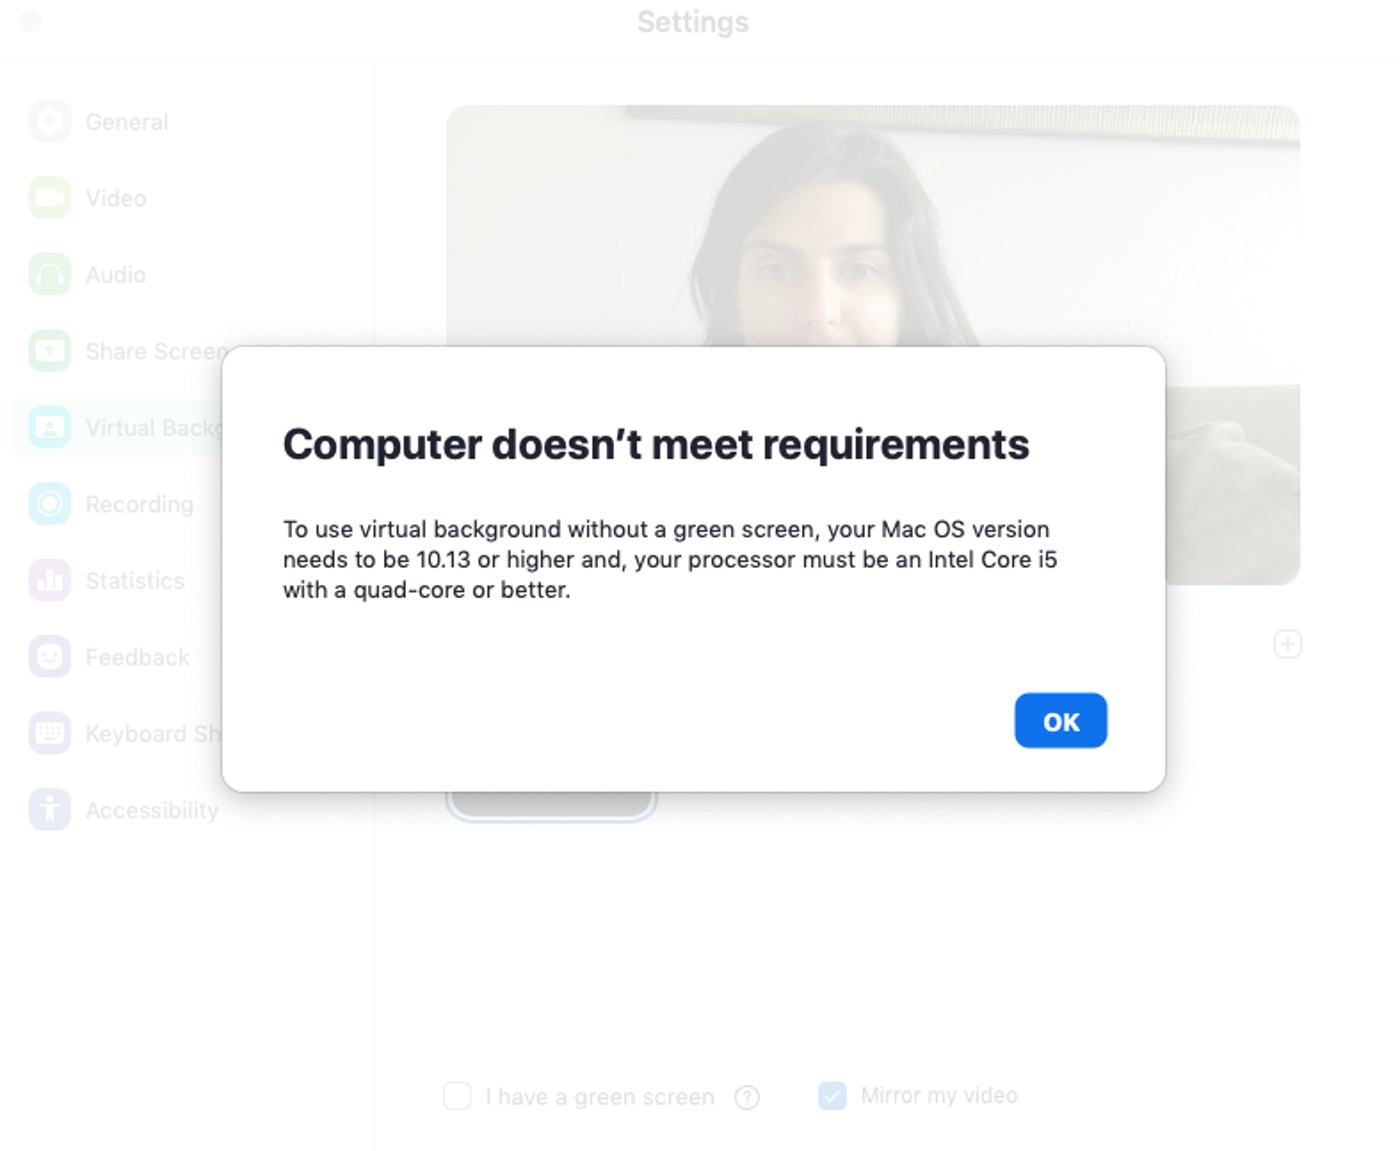The width and height of the screenshot is (1400, 1151).
Task: Click the Statistics bar chart icon
Action: coord(49,581)
